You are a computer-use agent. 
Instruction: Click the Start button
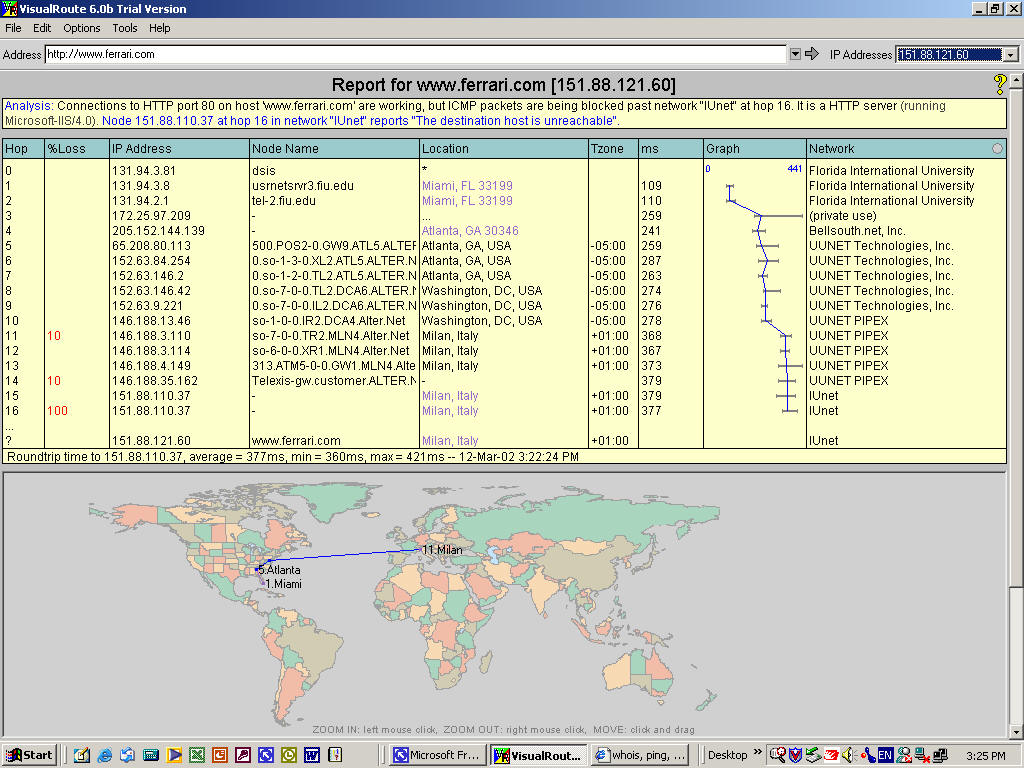(x=29, y=755)
